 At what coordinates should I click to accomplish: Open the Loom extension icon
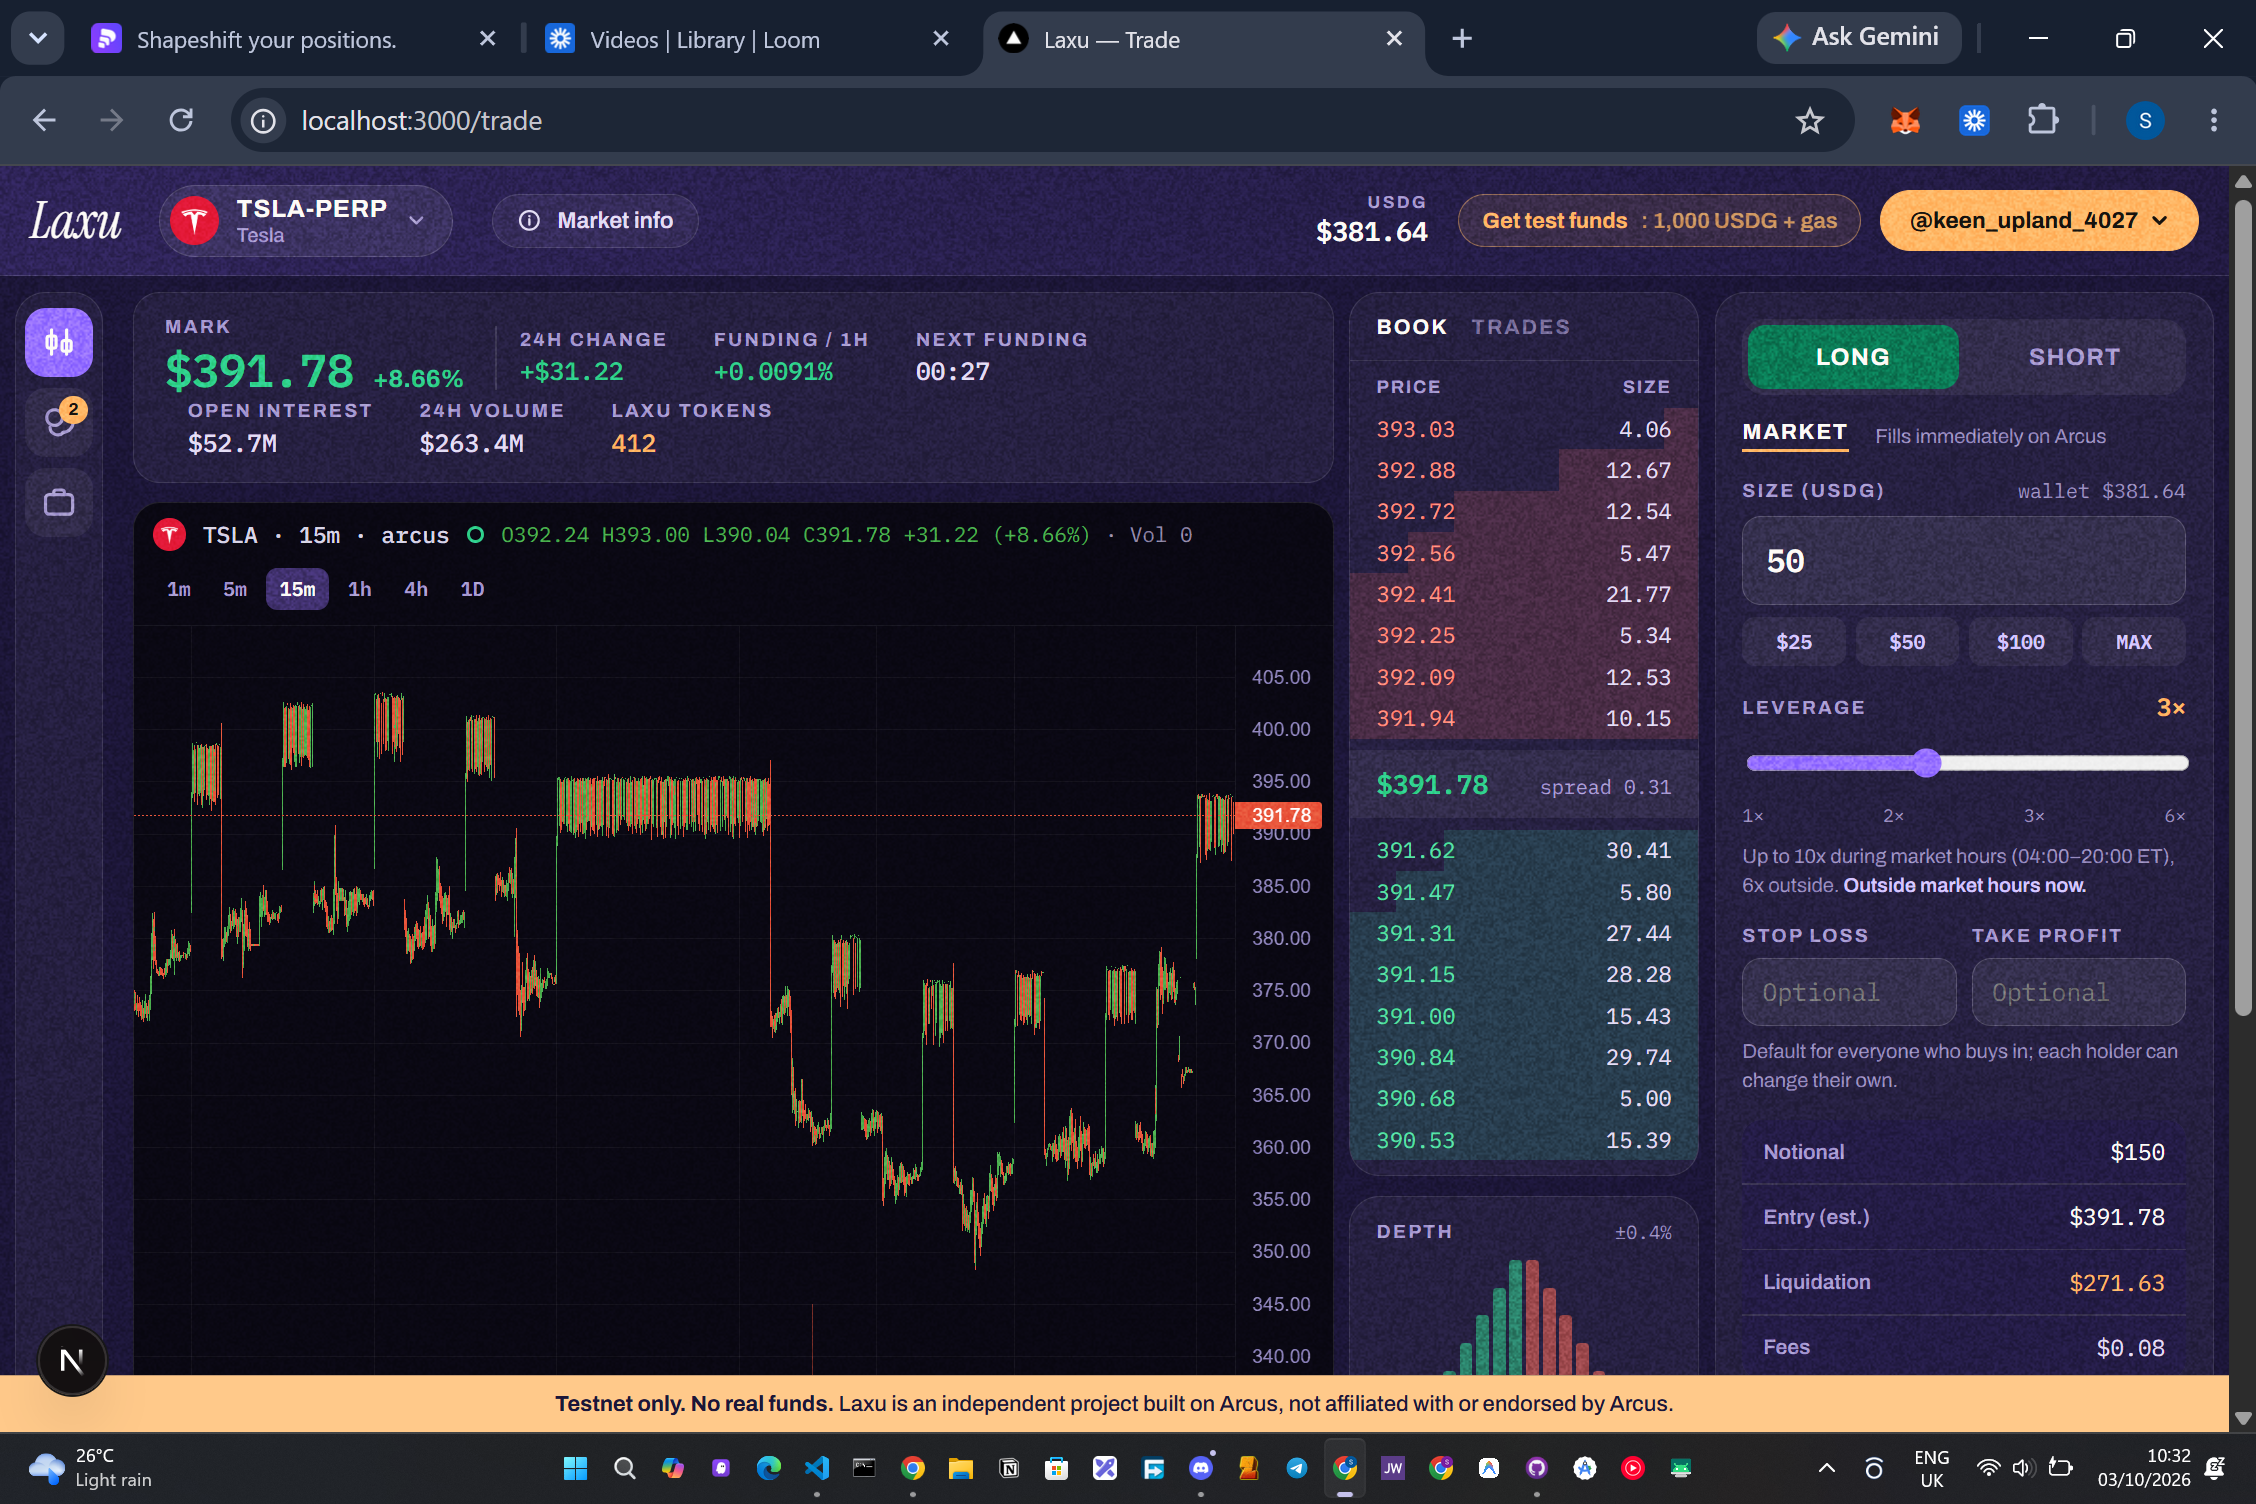coord(1974,121)
